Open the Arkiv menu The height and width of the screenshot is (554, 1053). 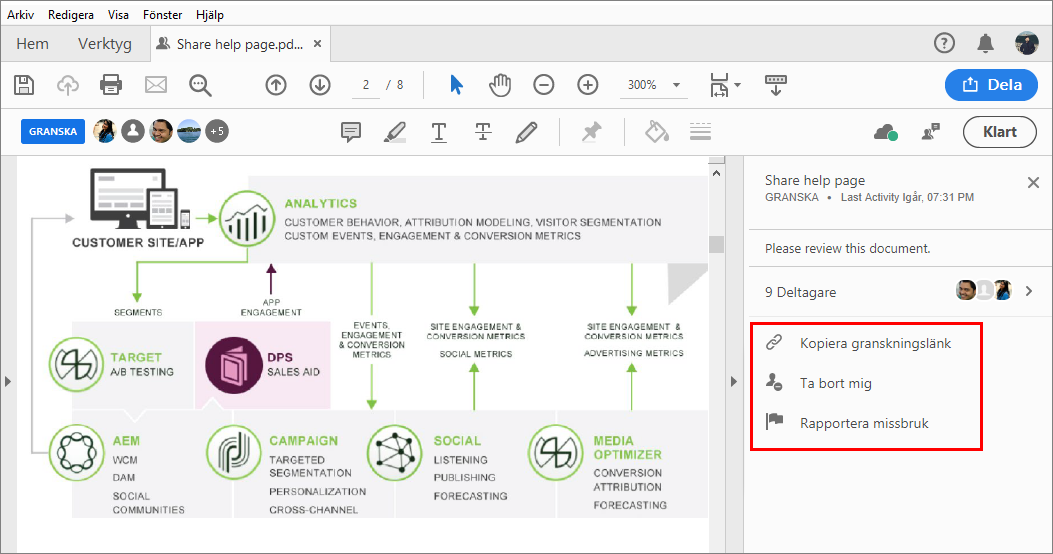[21, 14]
